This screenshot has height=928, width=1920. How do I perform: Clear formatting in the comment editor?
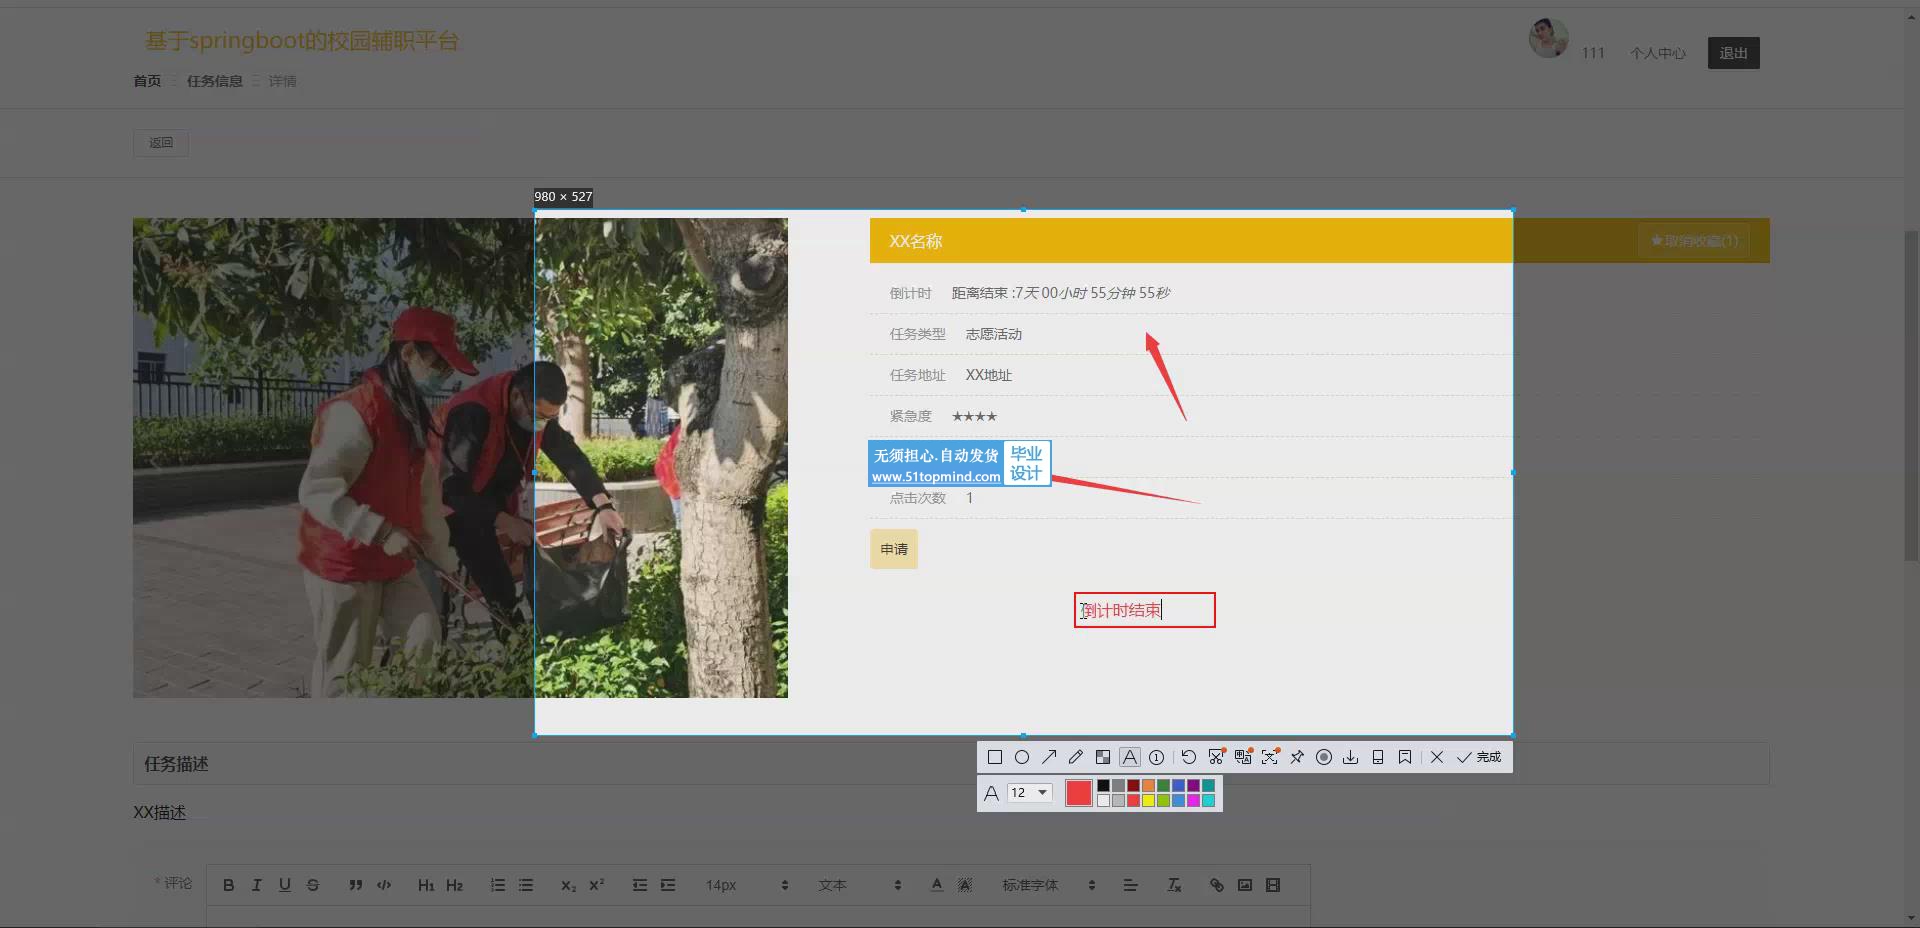click(1174, 885)
